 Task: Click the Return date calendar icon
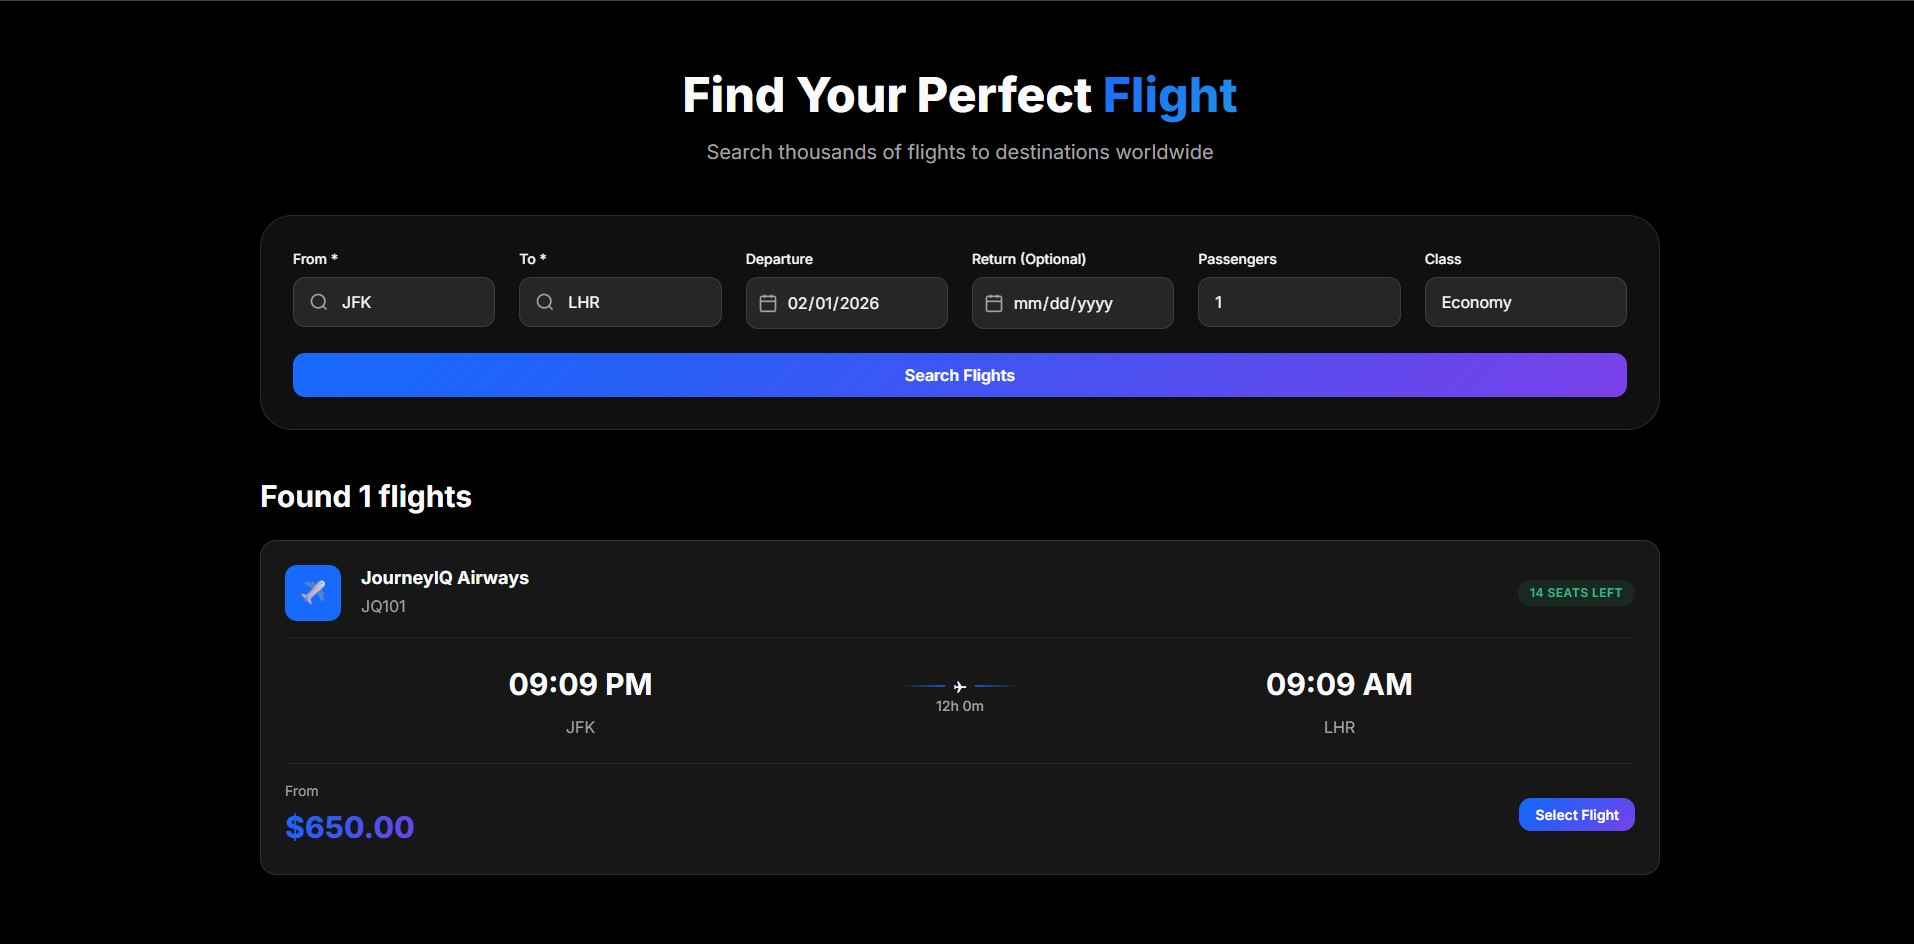(x=994, y=303)
